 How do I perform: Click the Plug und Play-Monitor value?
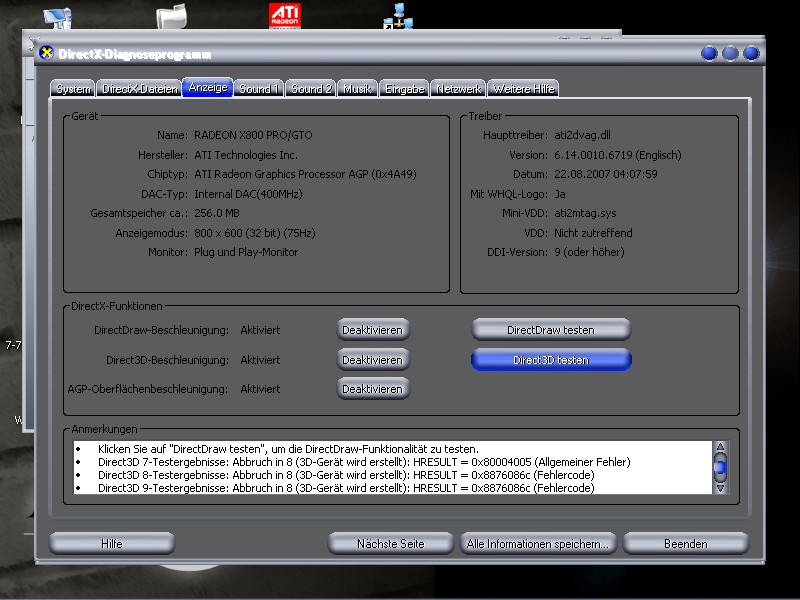click(x=246, y=252)
